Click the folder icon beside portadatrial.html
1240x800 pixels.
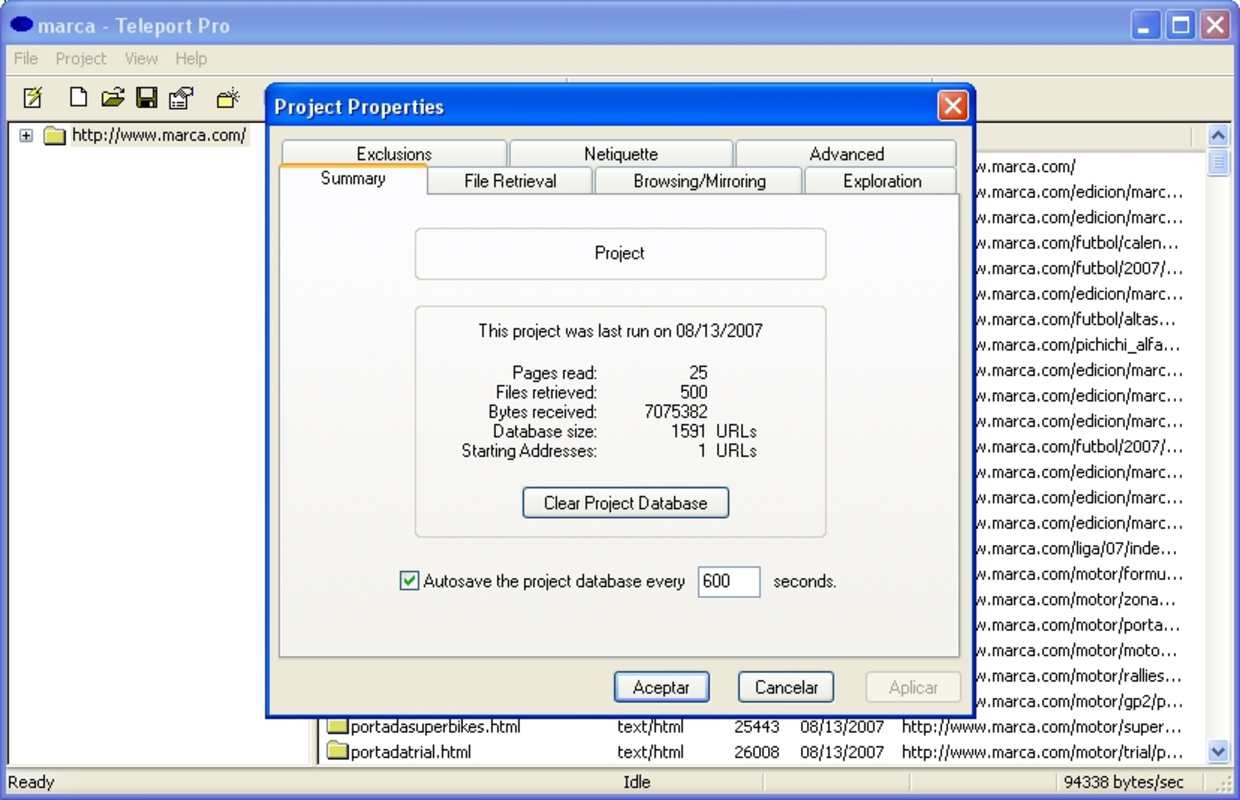(x=339, y=752)
